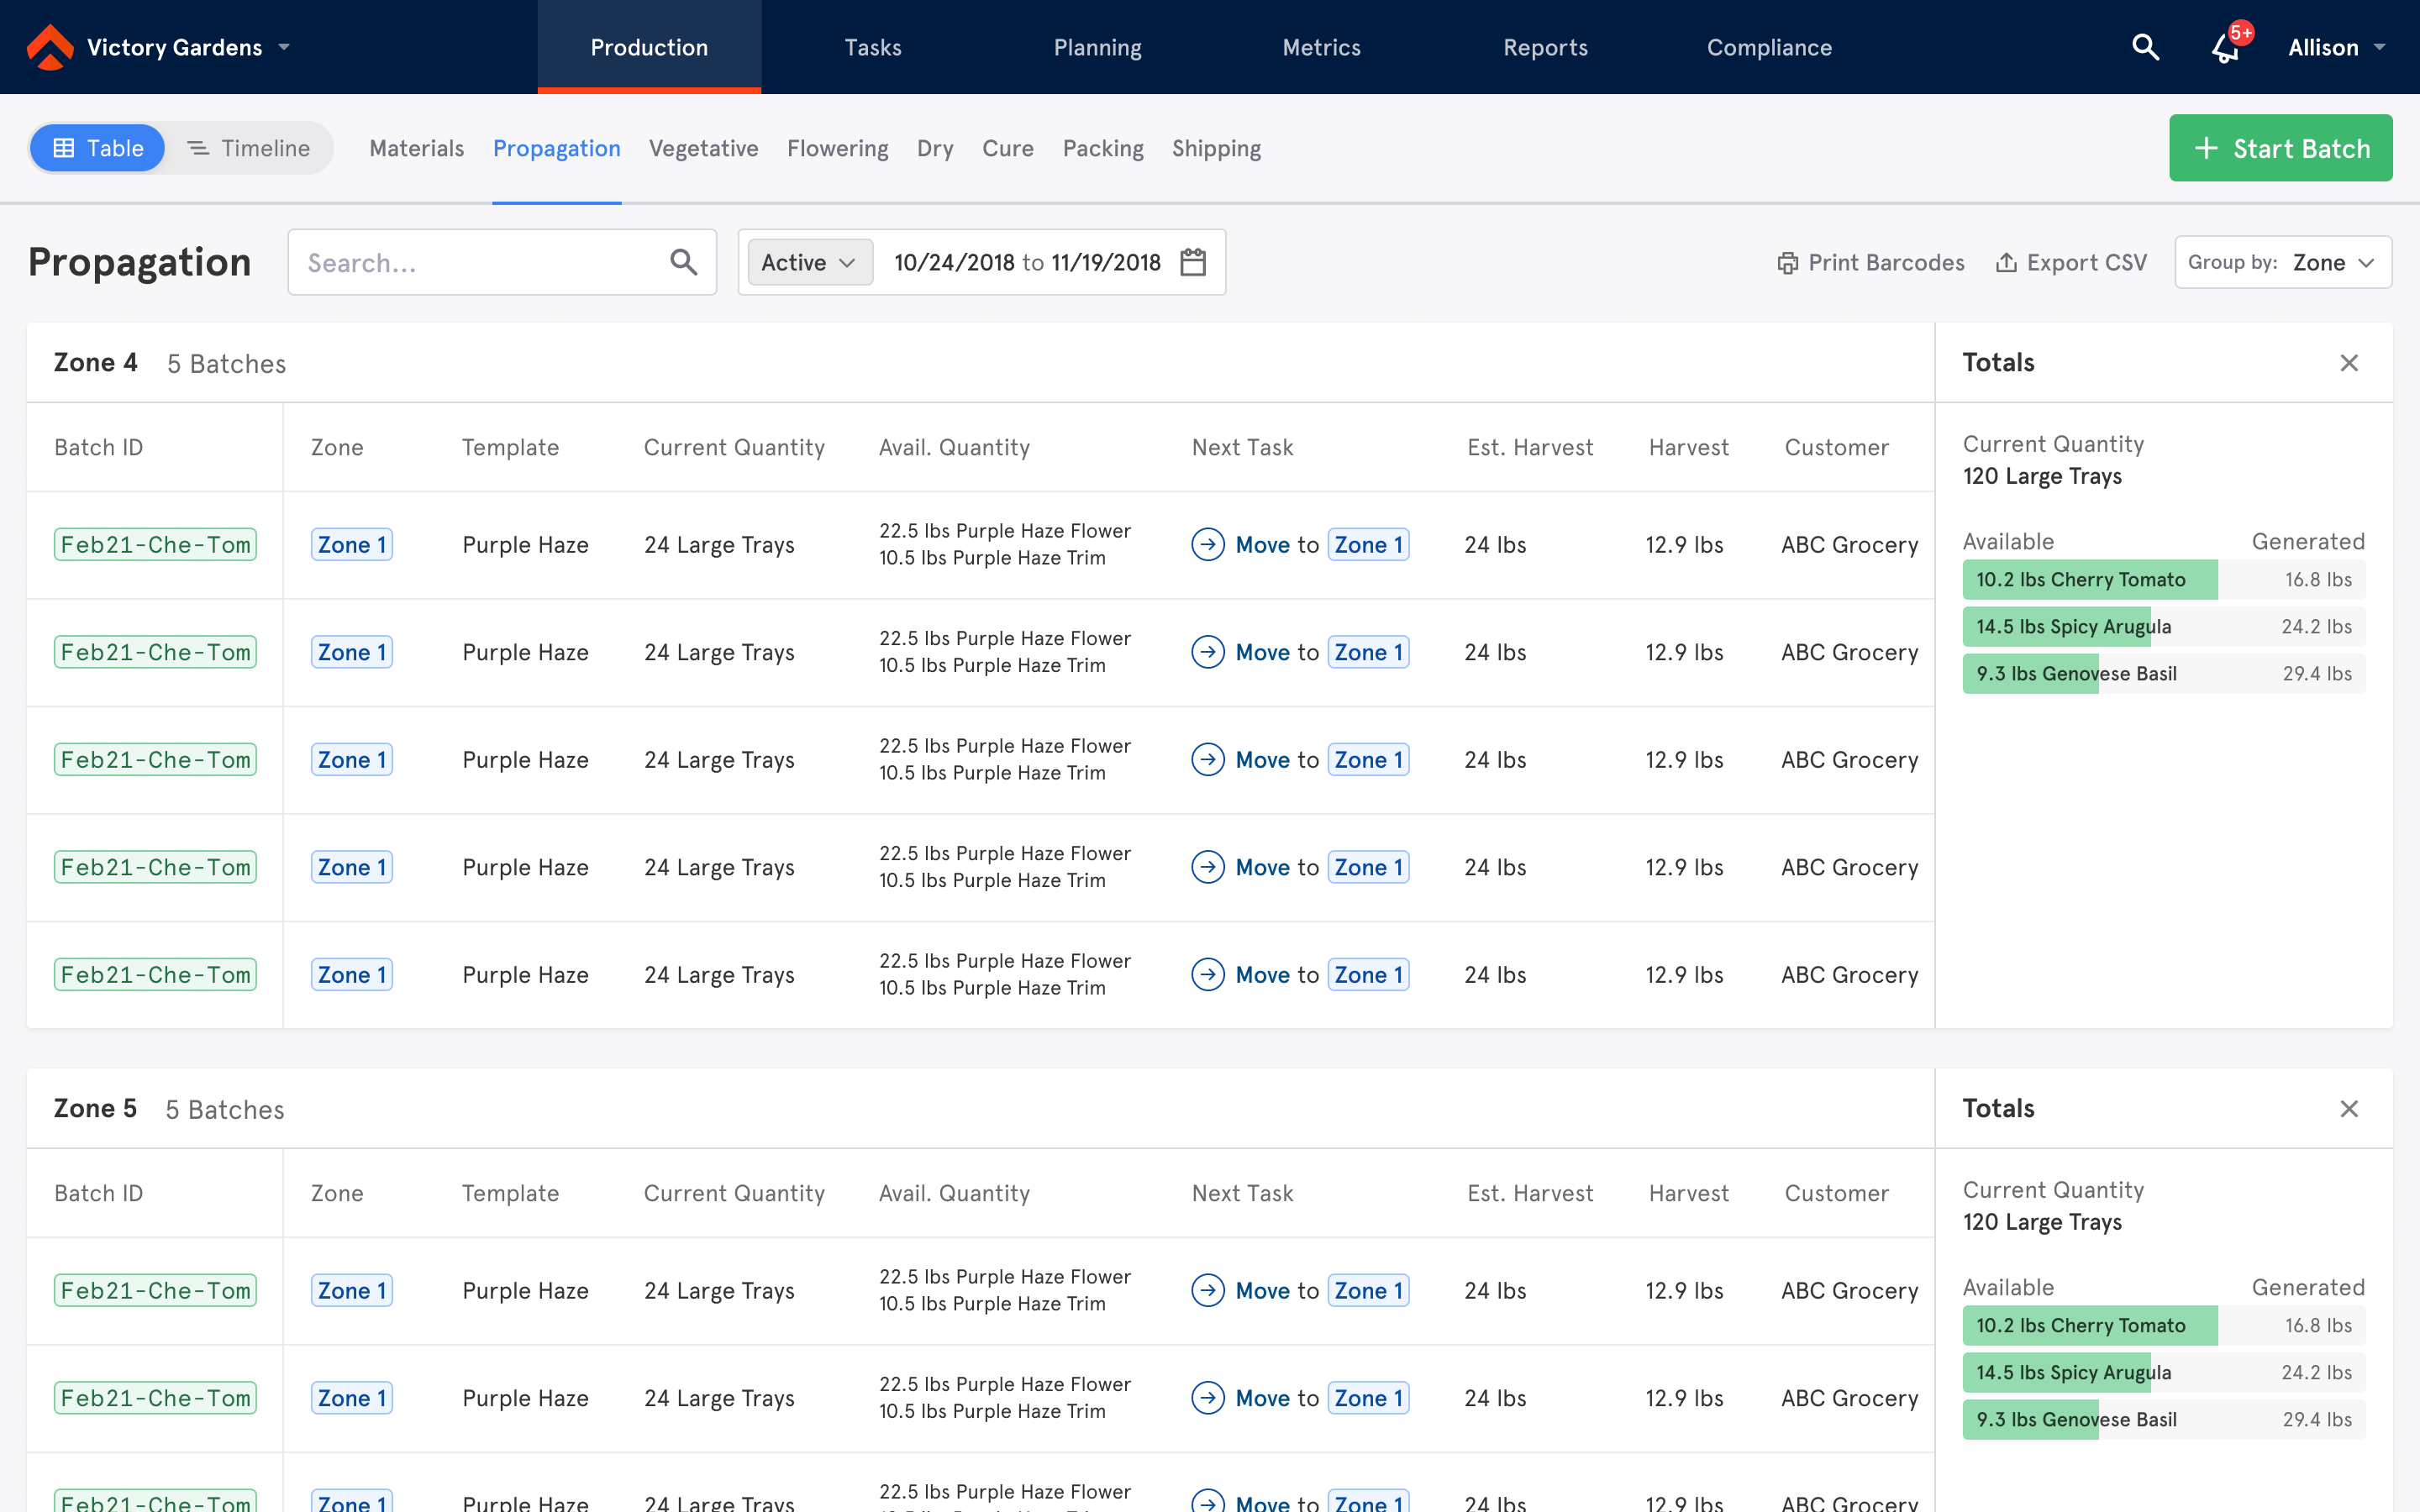Open the Active status dropdown
The width and height of the screenshot is (2420, 1512).
(809, 262)
